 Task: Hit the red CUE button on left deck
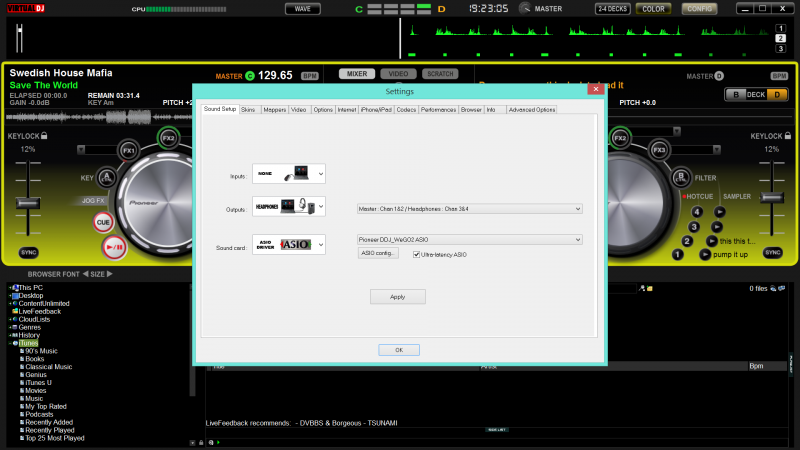pos(103,222)
